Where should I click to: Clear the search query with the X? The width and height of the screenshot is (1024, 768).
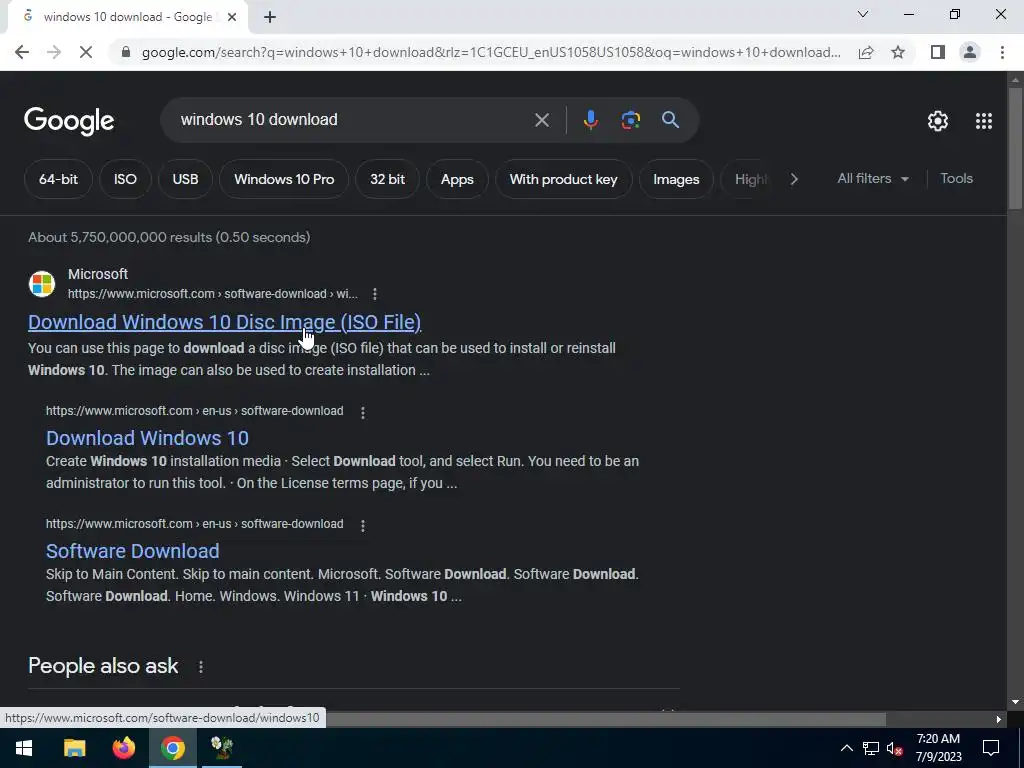click(541, 120)
